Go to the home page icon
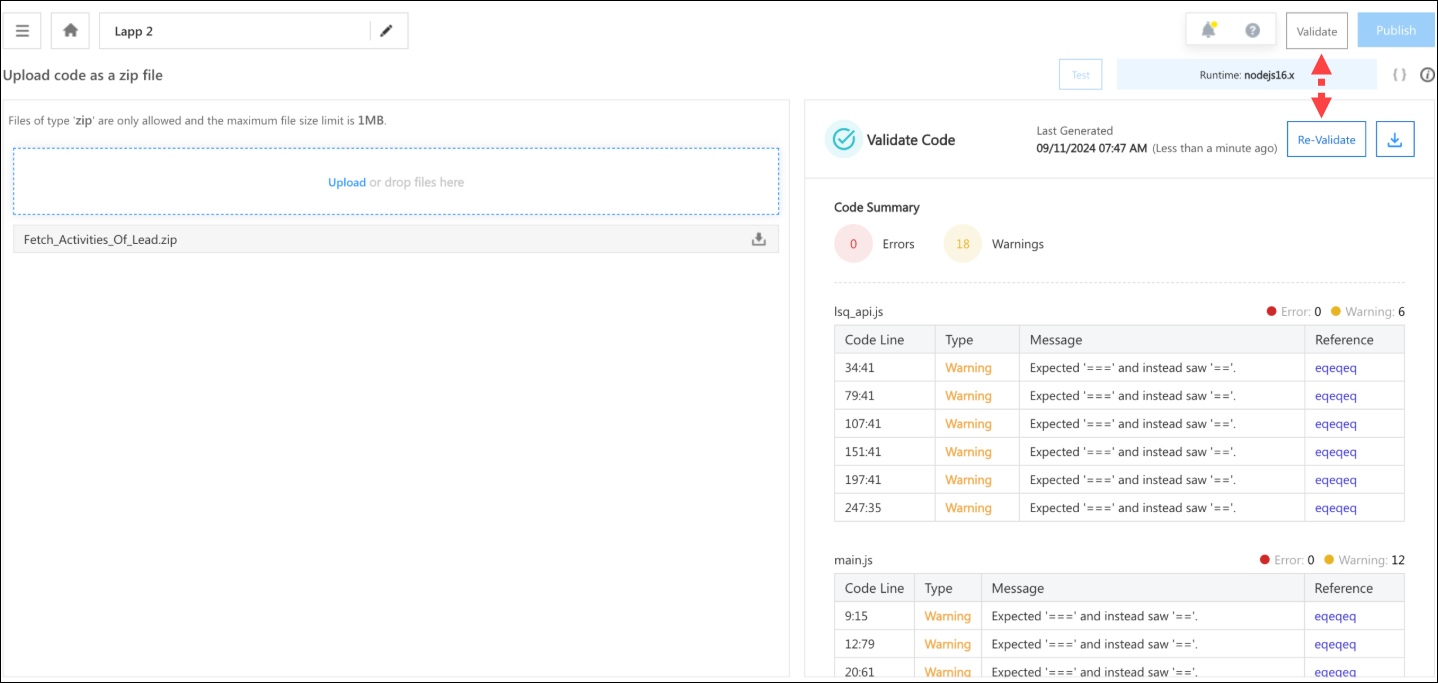Image resolution: width=1438 pixels, height=683 pixels. click(x=70, y=31)
